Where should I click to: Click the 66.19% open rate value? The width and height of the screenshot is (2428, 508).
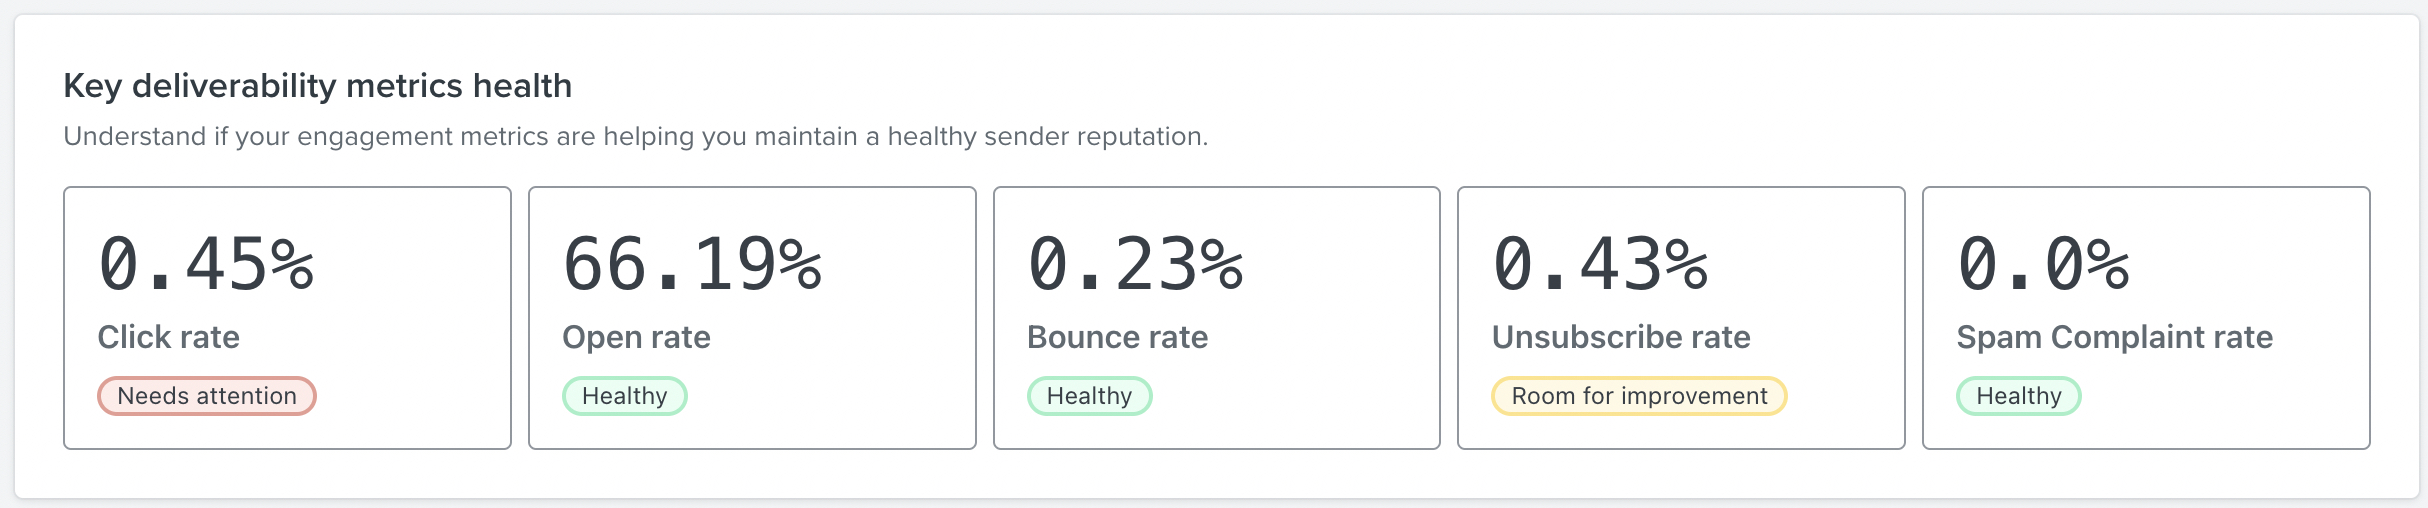(692, 265)
